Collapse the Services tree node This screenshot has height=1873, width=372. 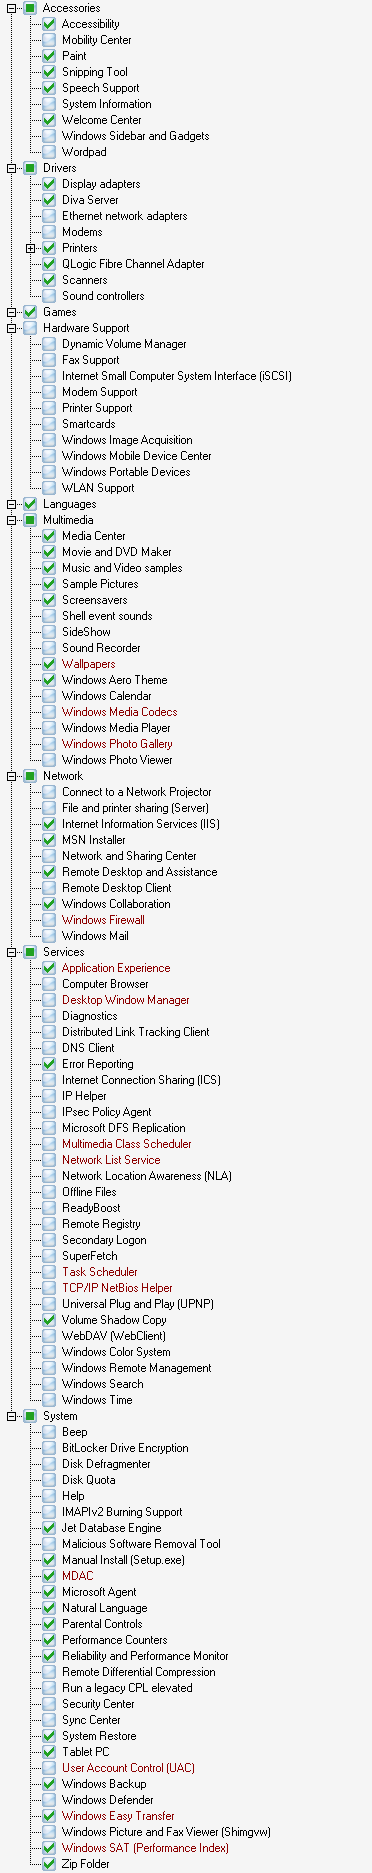pos(12,952)
